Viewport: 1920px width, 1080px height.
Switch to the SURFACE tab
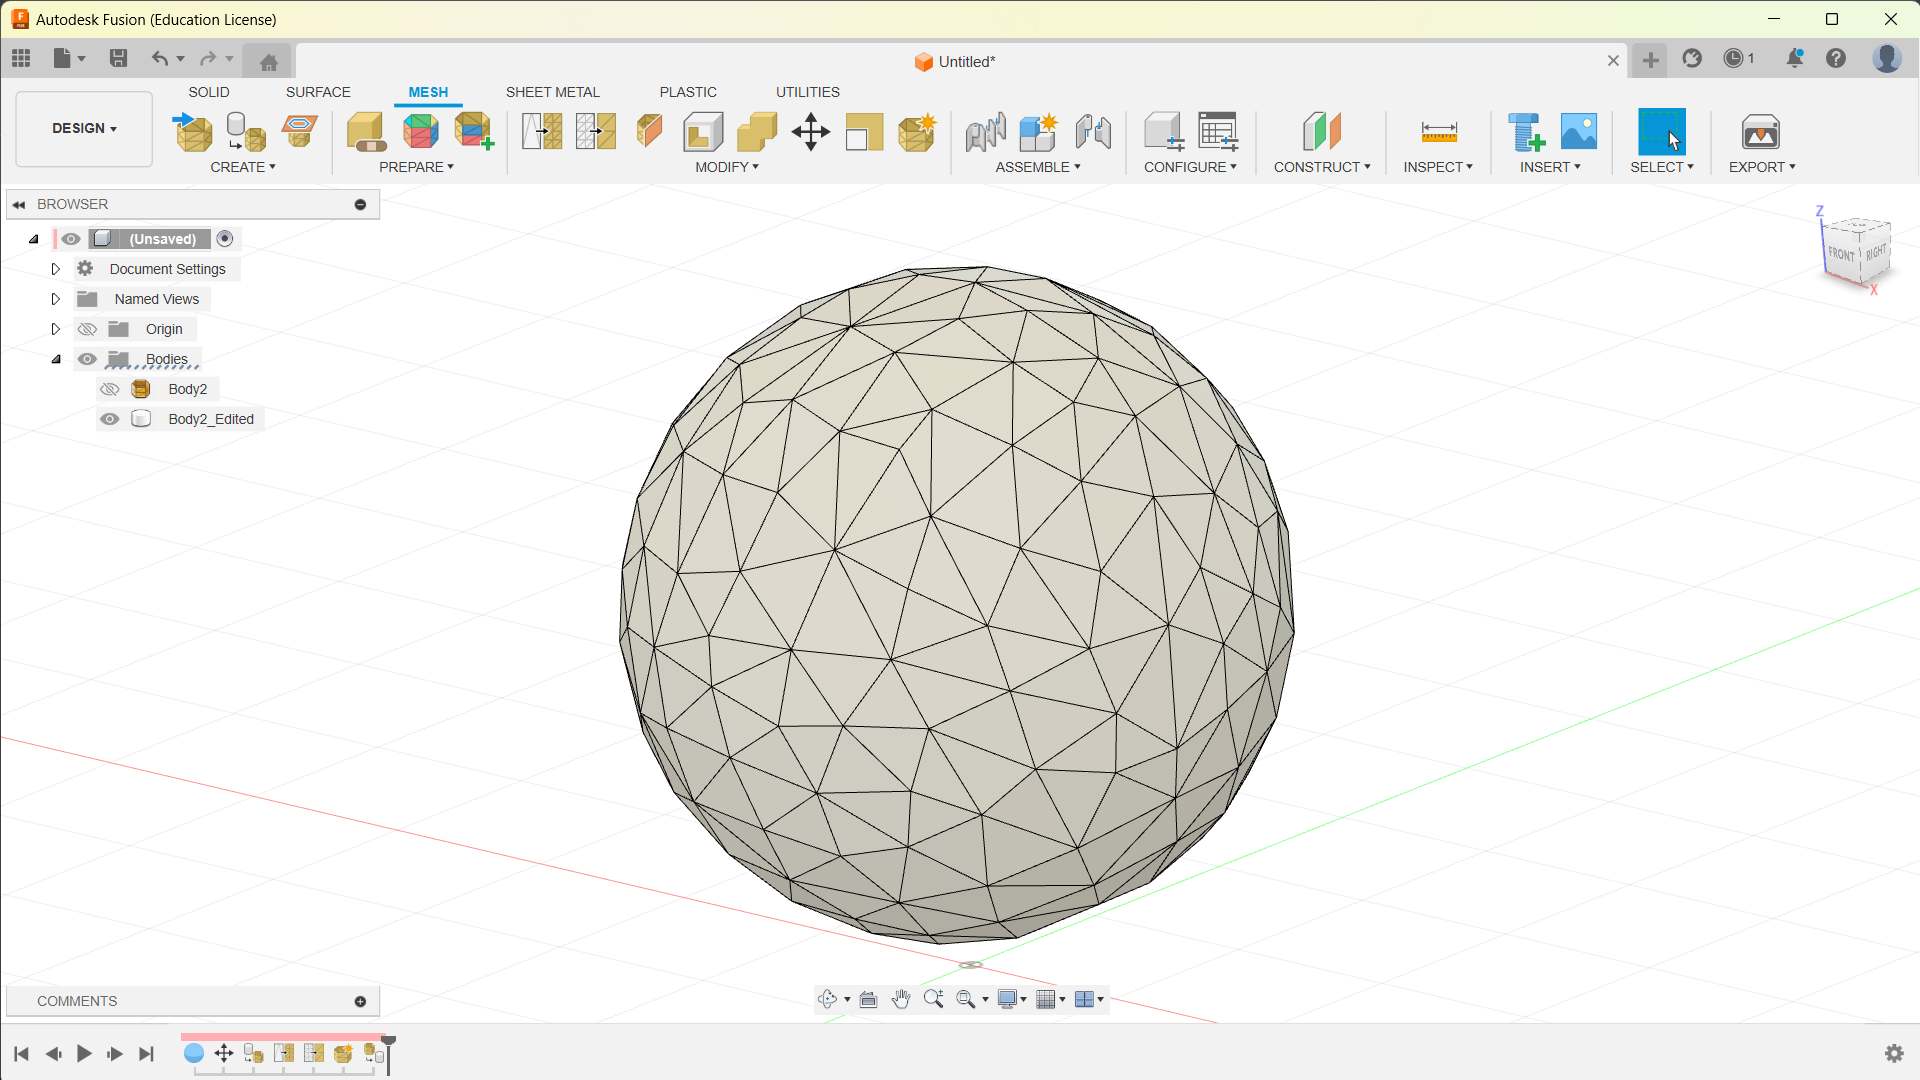318,91
